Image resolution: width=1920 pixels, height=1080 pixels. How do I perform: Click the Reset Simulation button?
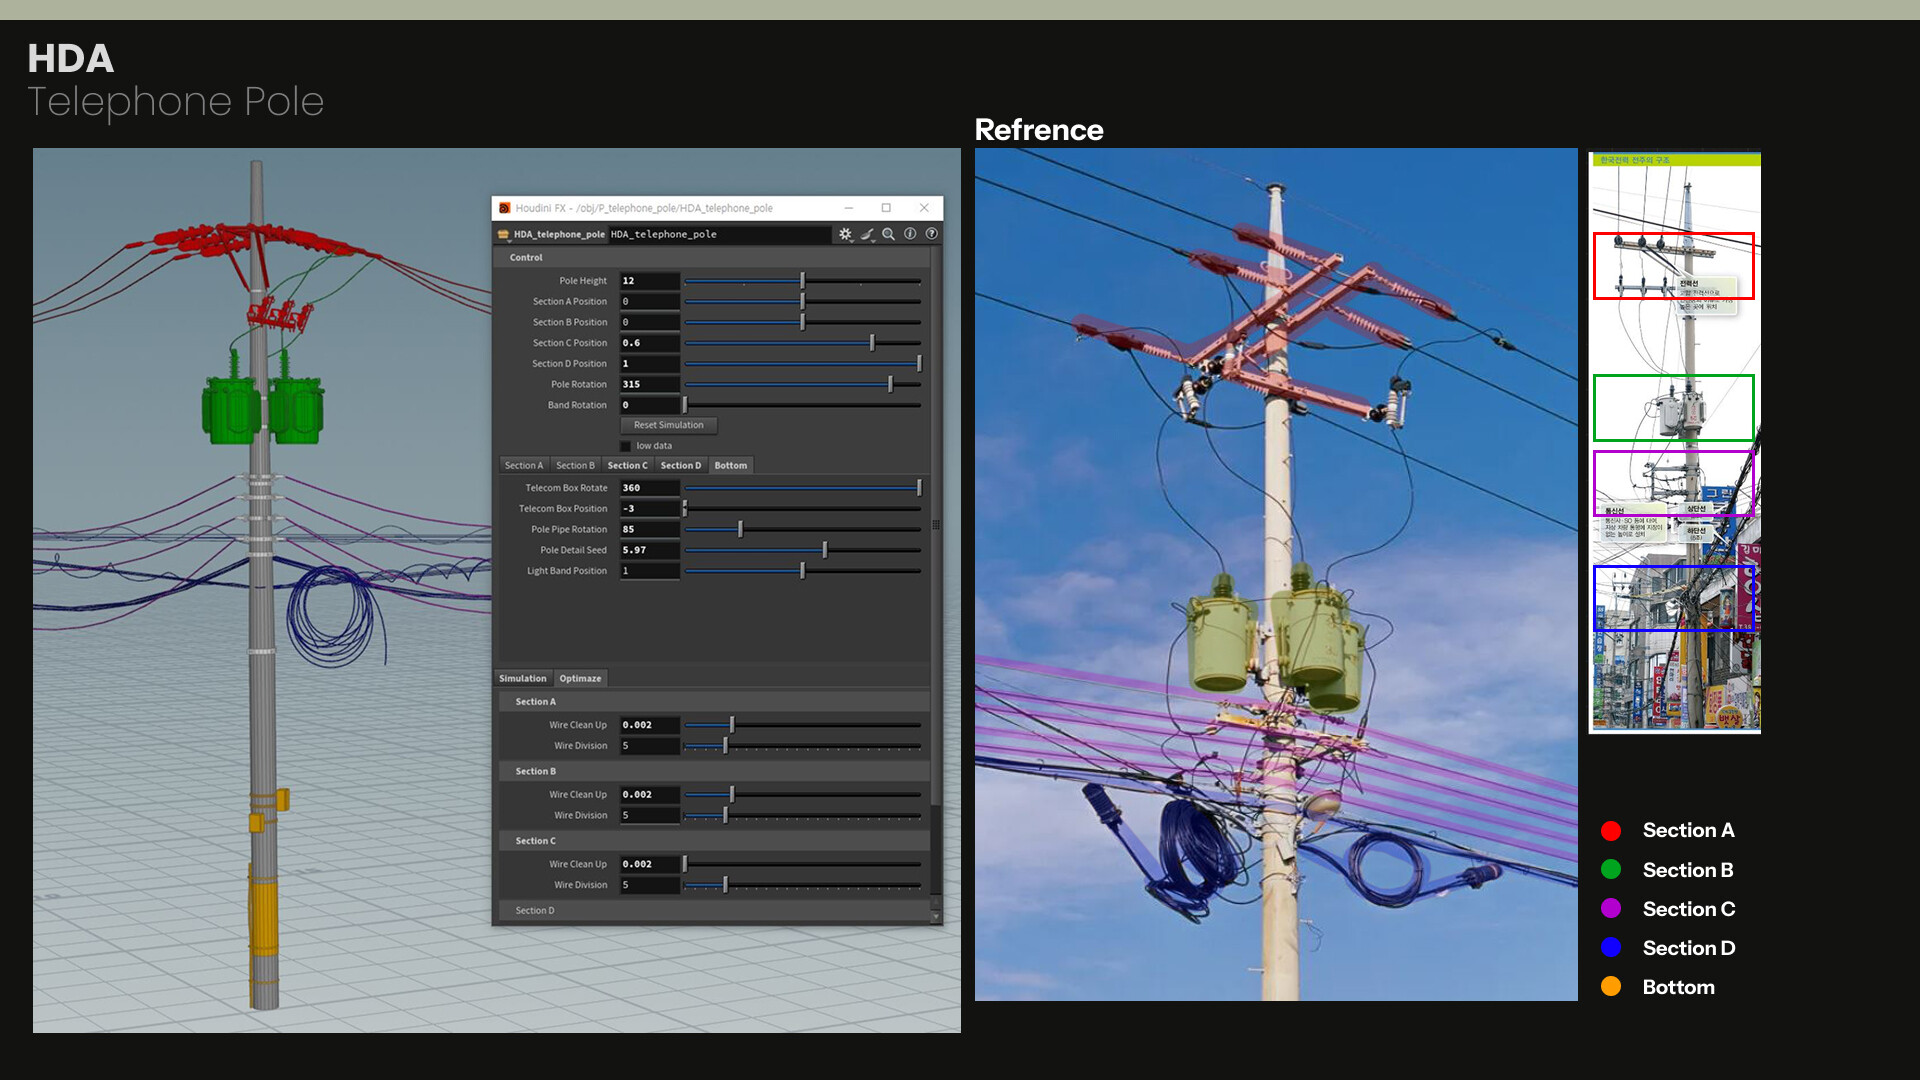(x=669, y=425)
